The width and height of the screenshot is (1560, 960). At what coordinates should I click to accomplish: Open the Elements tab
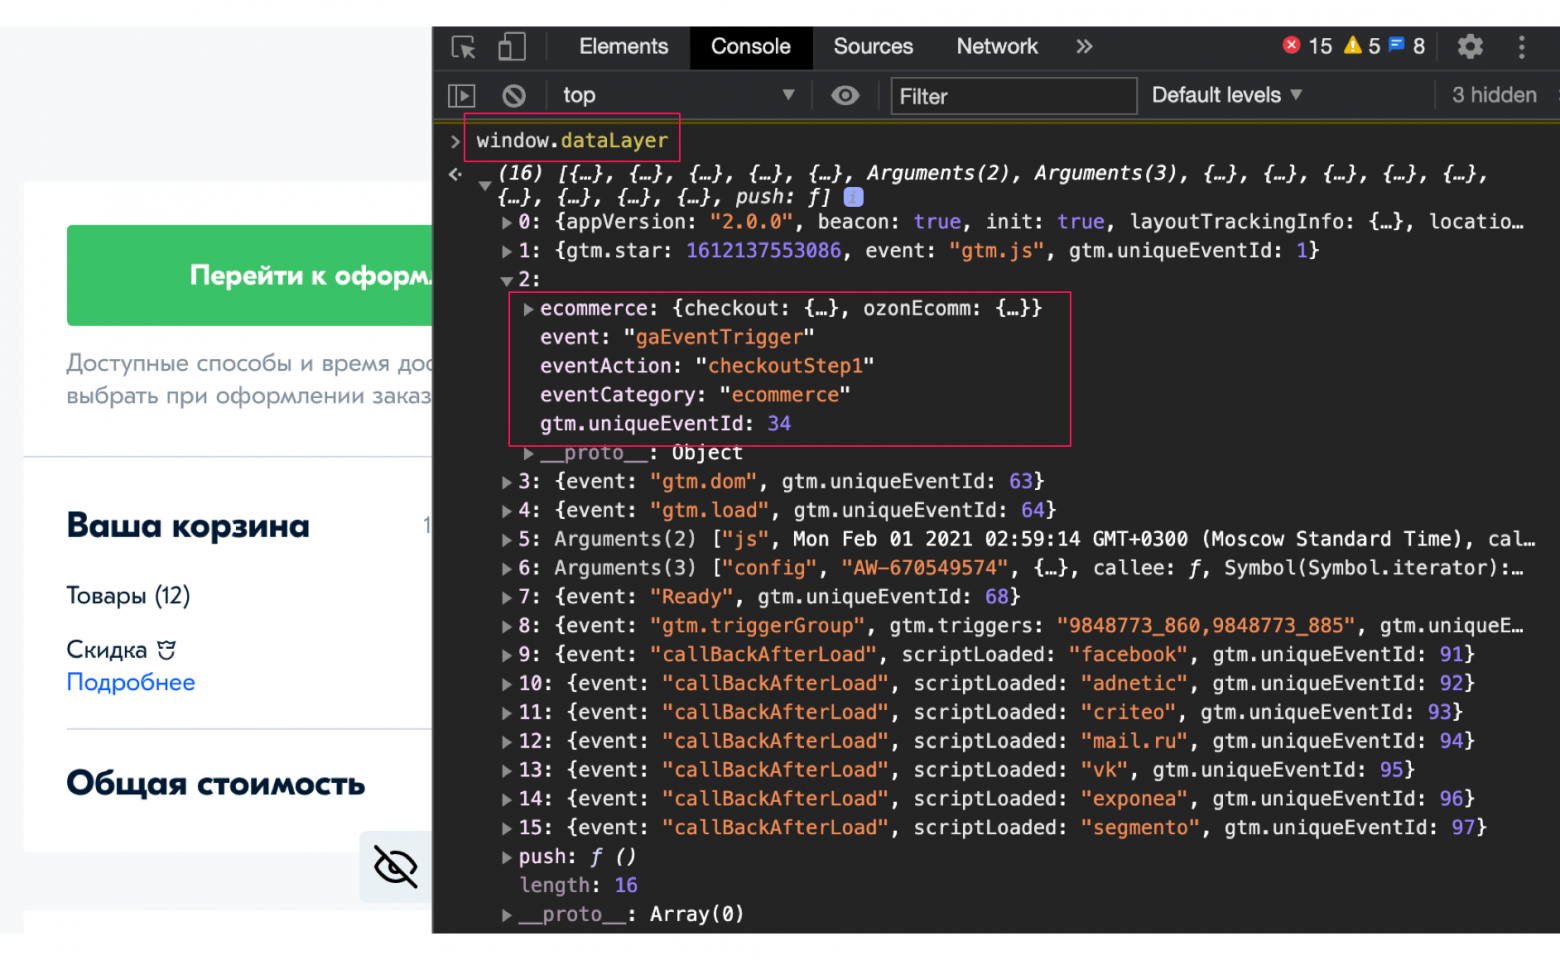[x=623, y=47]
